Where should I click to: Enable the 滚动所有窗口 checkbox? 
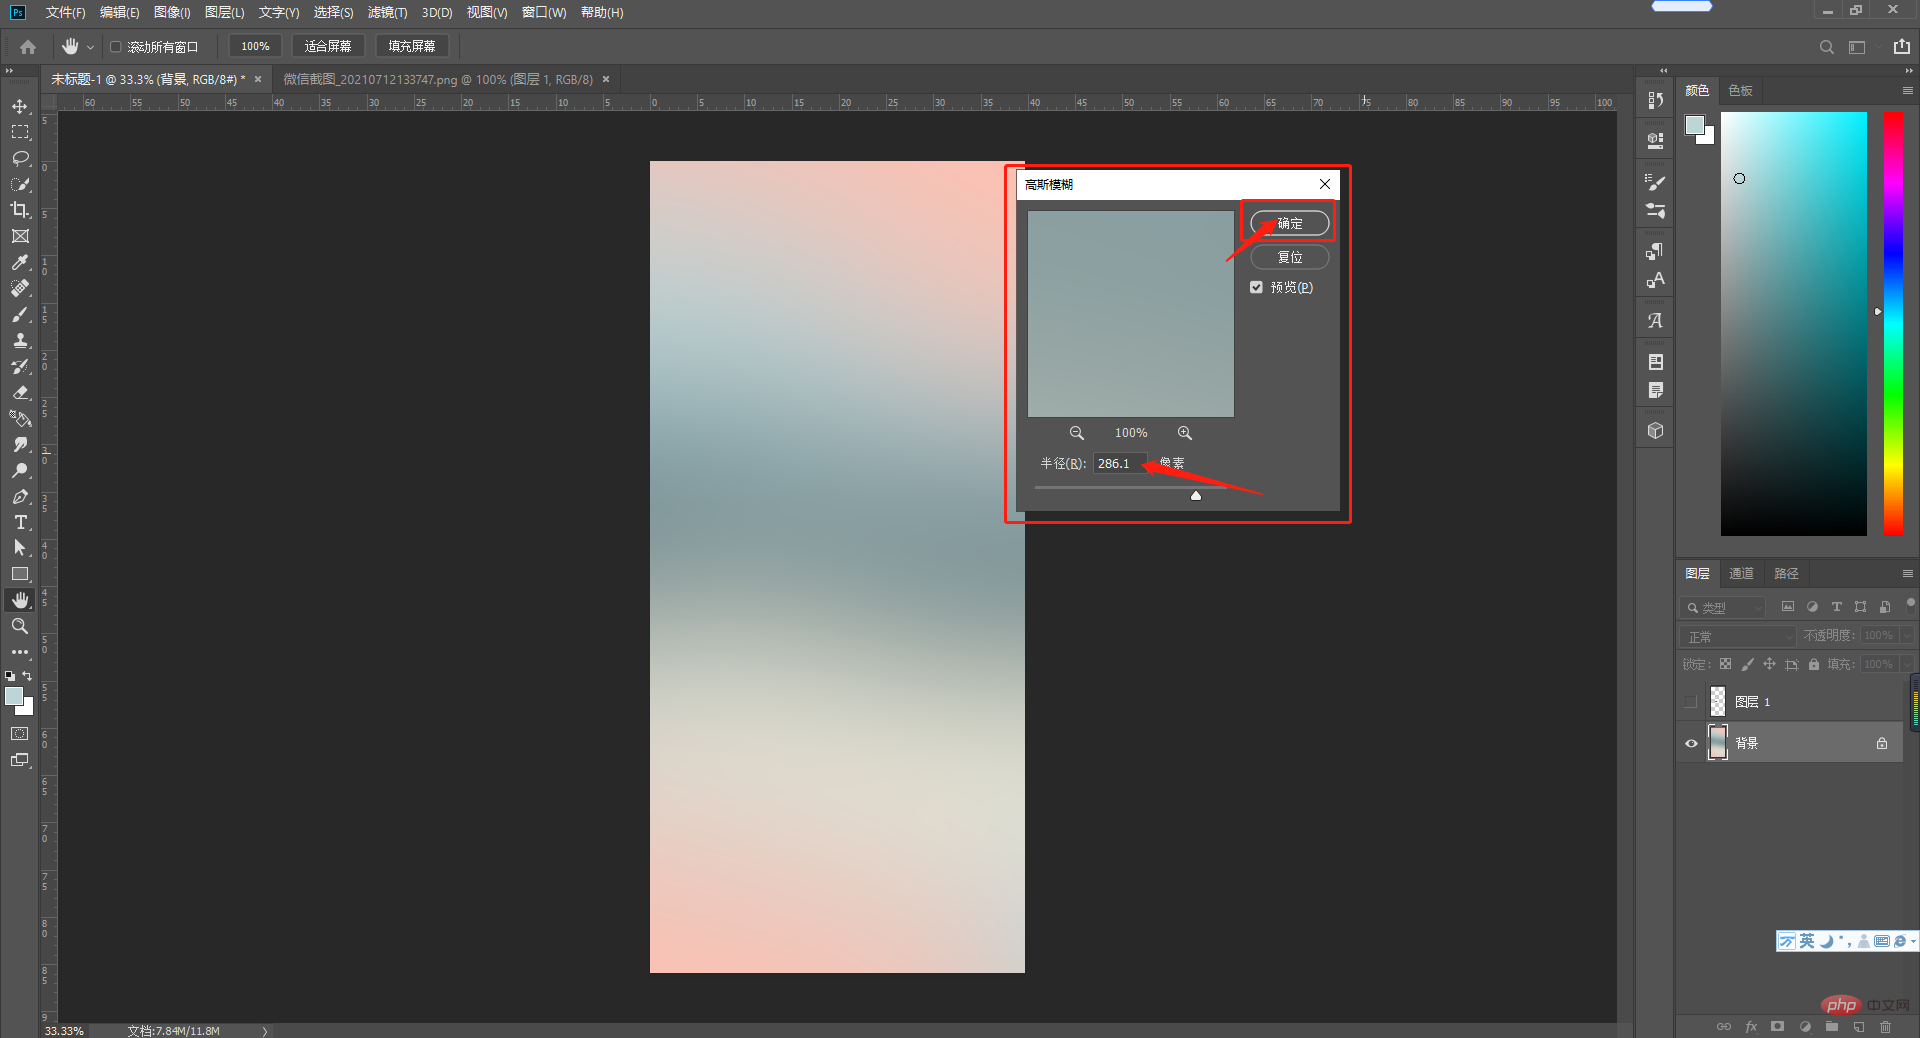(x=116, y=47)
